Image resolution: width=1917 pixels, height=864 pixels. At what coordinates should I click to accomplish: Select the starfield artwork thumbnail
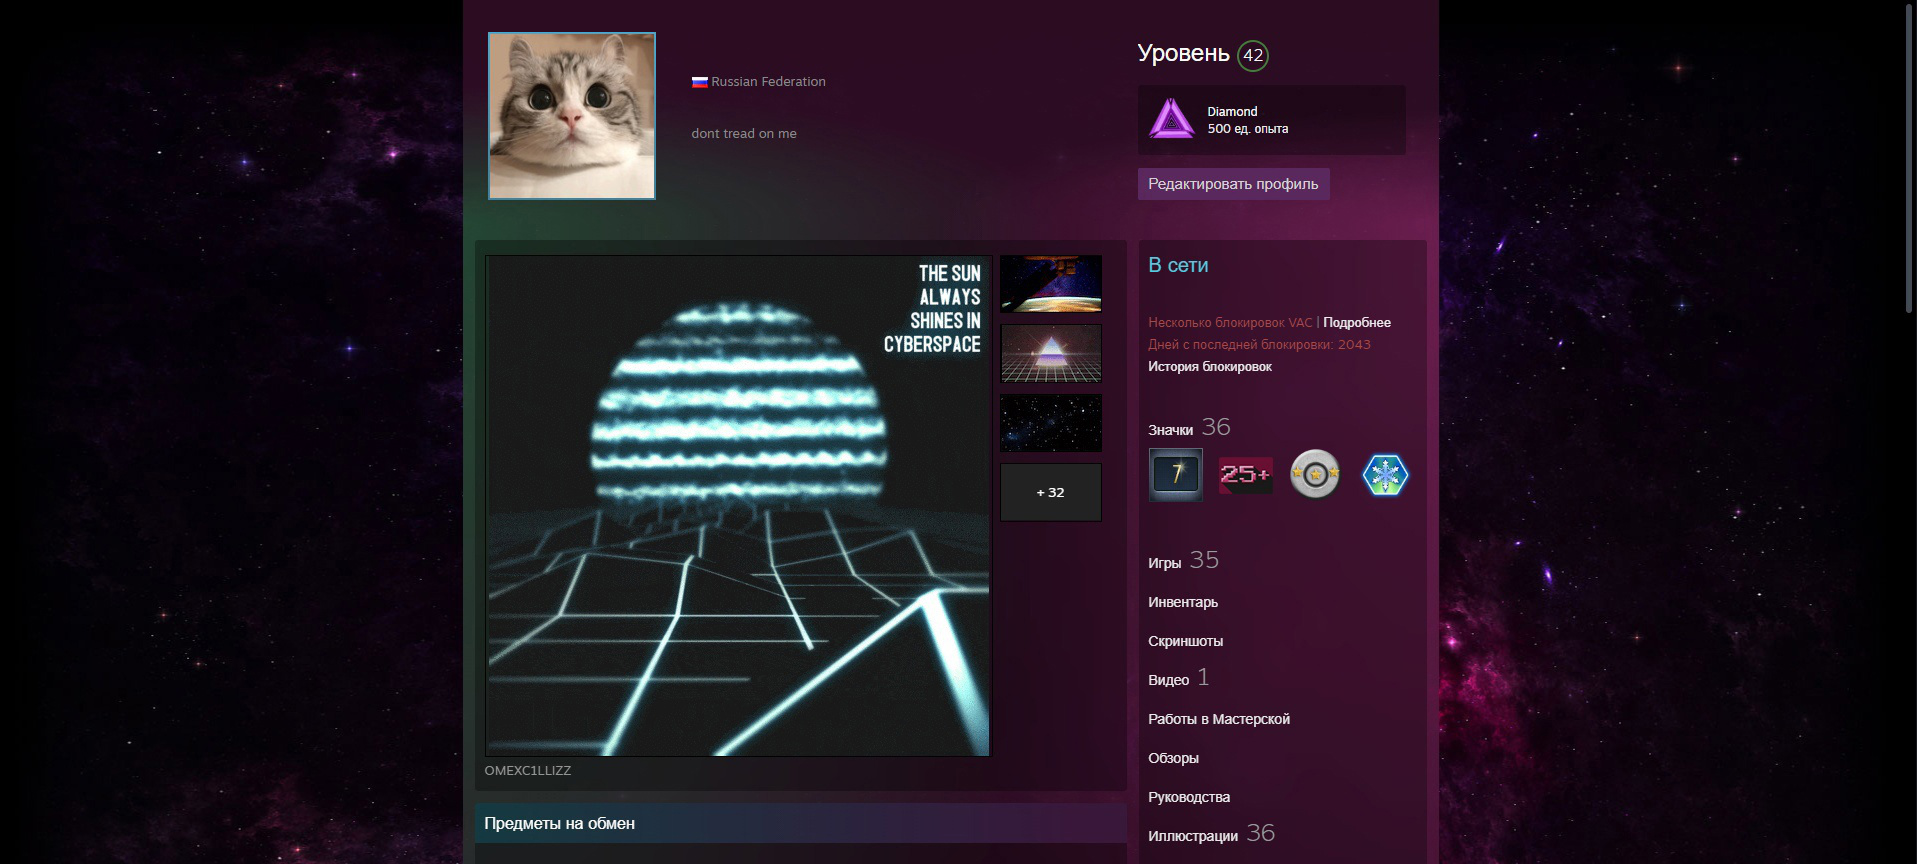(1051, 423)
